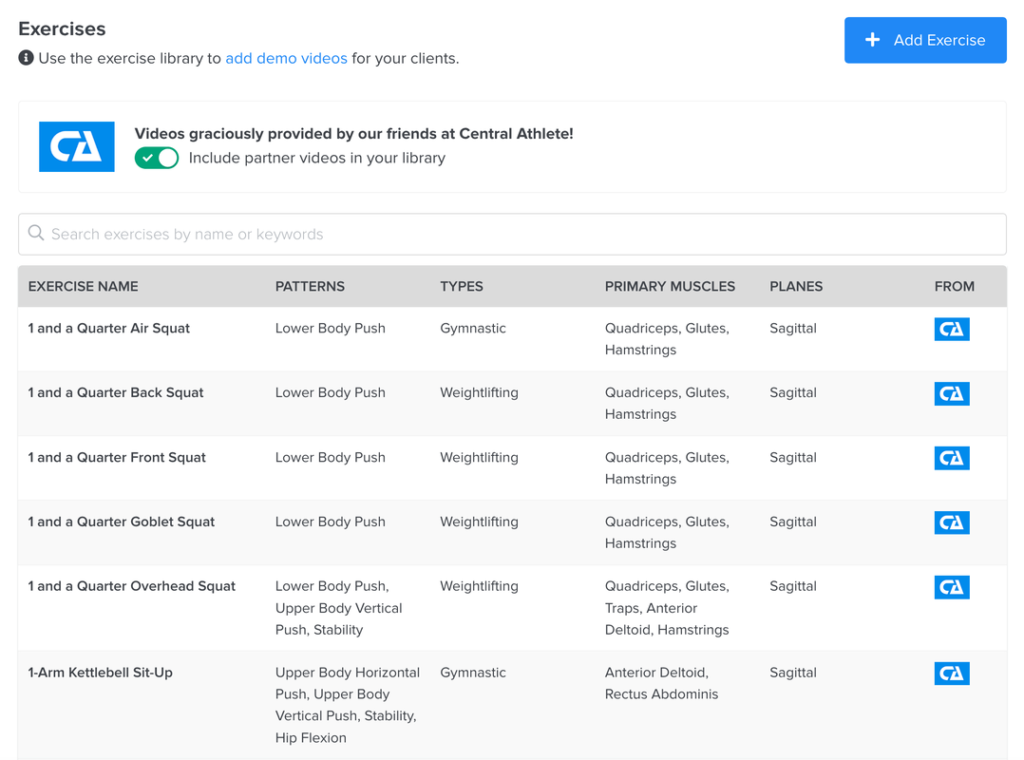Click the CA icon for 1 and a Quarter Goblet Squat
1024x760 pixels.
point(951,523)
